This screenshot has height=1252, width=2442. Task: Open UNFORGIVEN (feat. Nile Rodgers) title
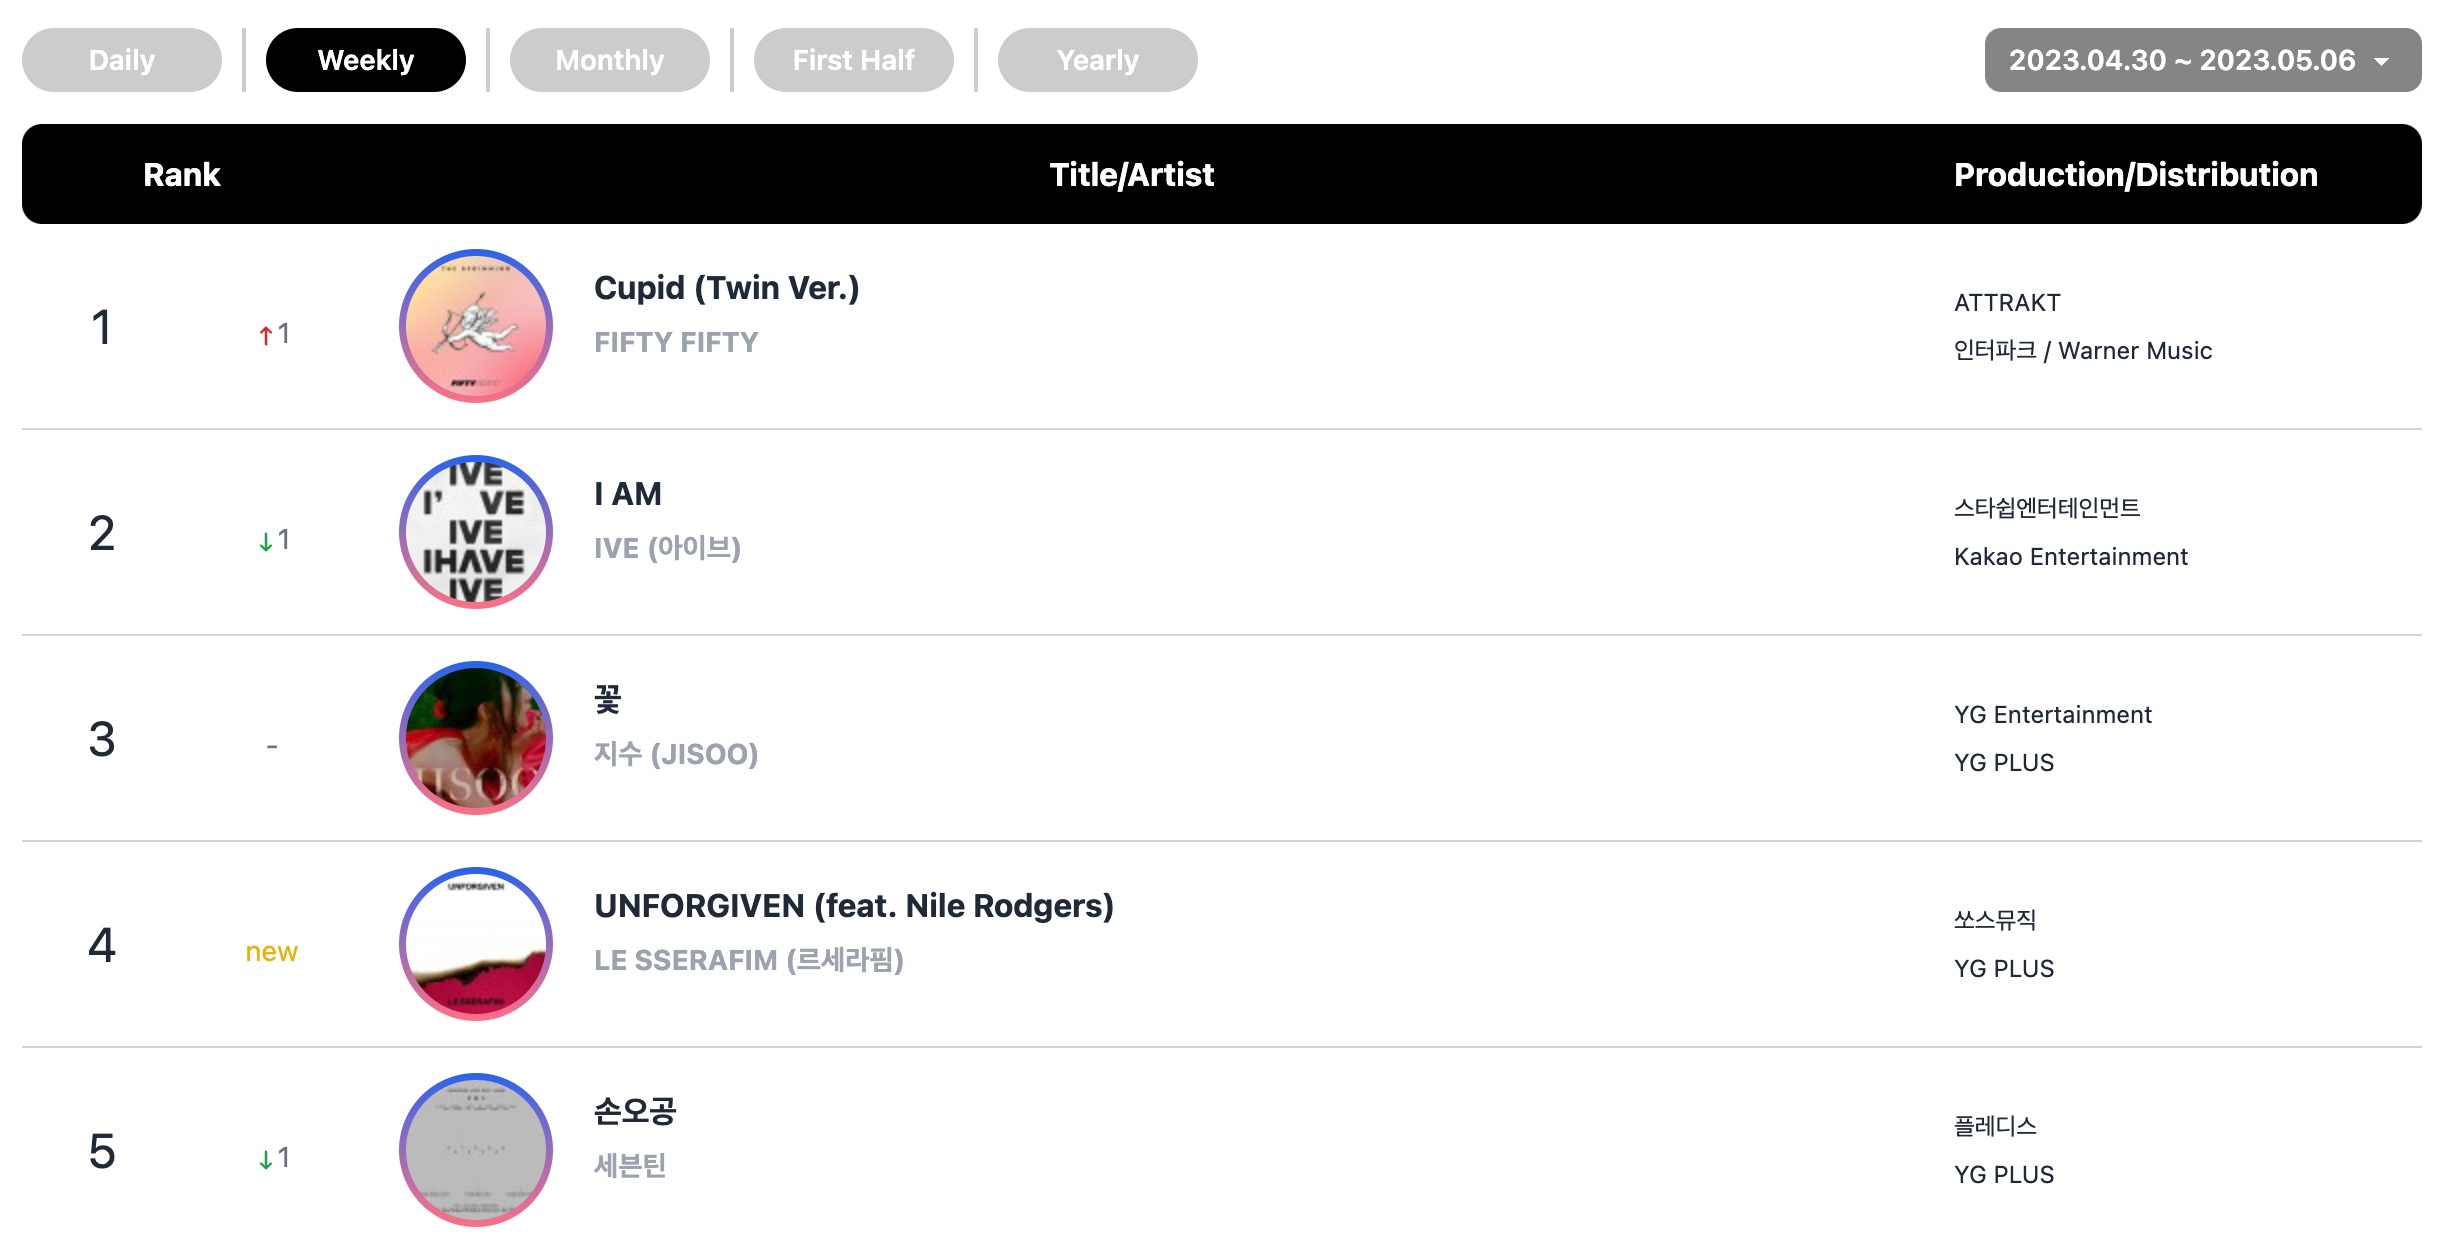click(x=854, y=906)
